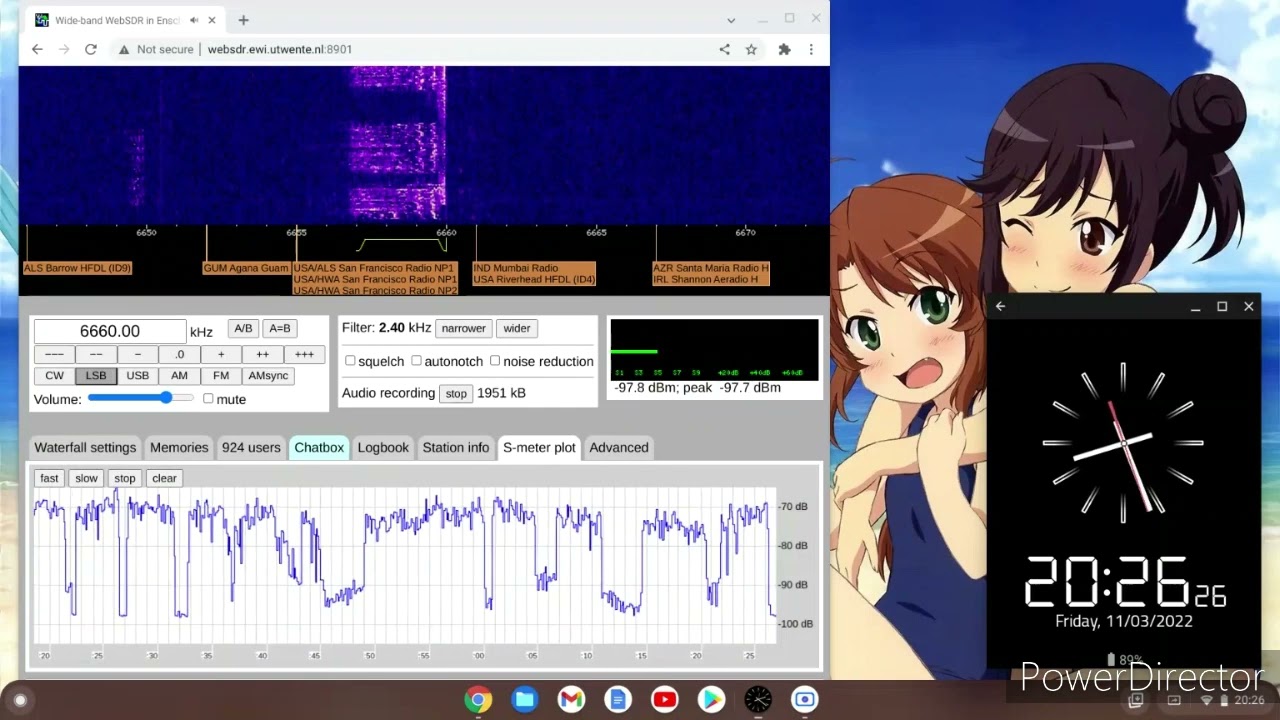Select LSB mode
Image resolution: width=1280 pixels, height=720 pixels.
(x=96, y=376)
